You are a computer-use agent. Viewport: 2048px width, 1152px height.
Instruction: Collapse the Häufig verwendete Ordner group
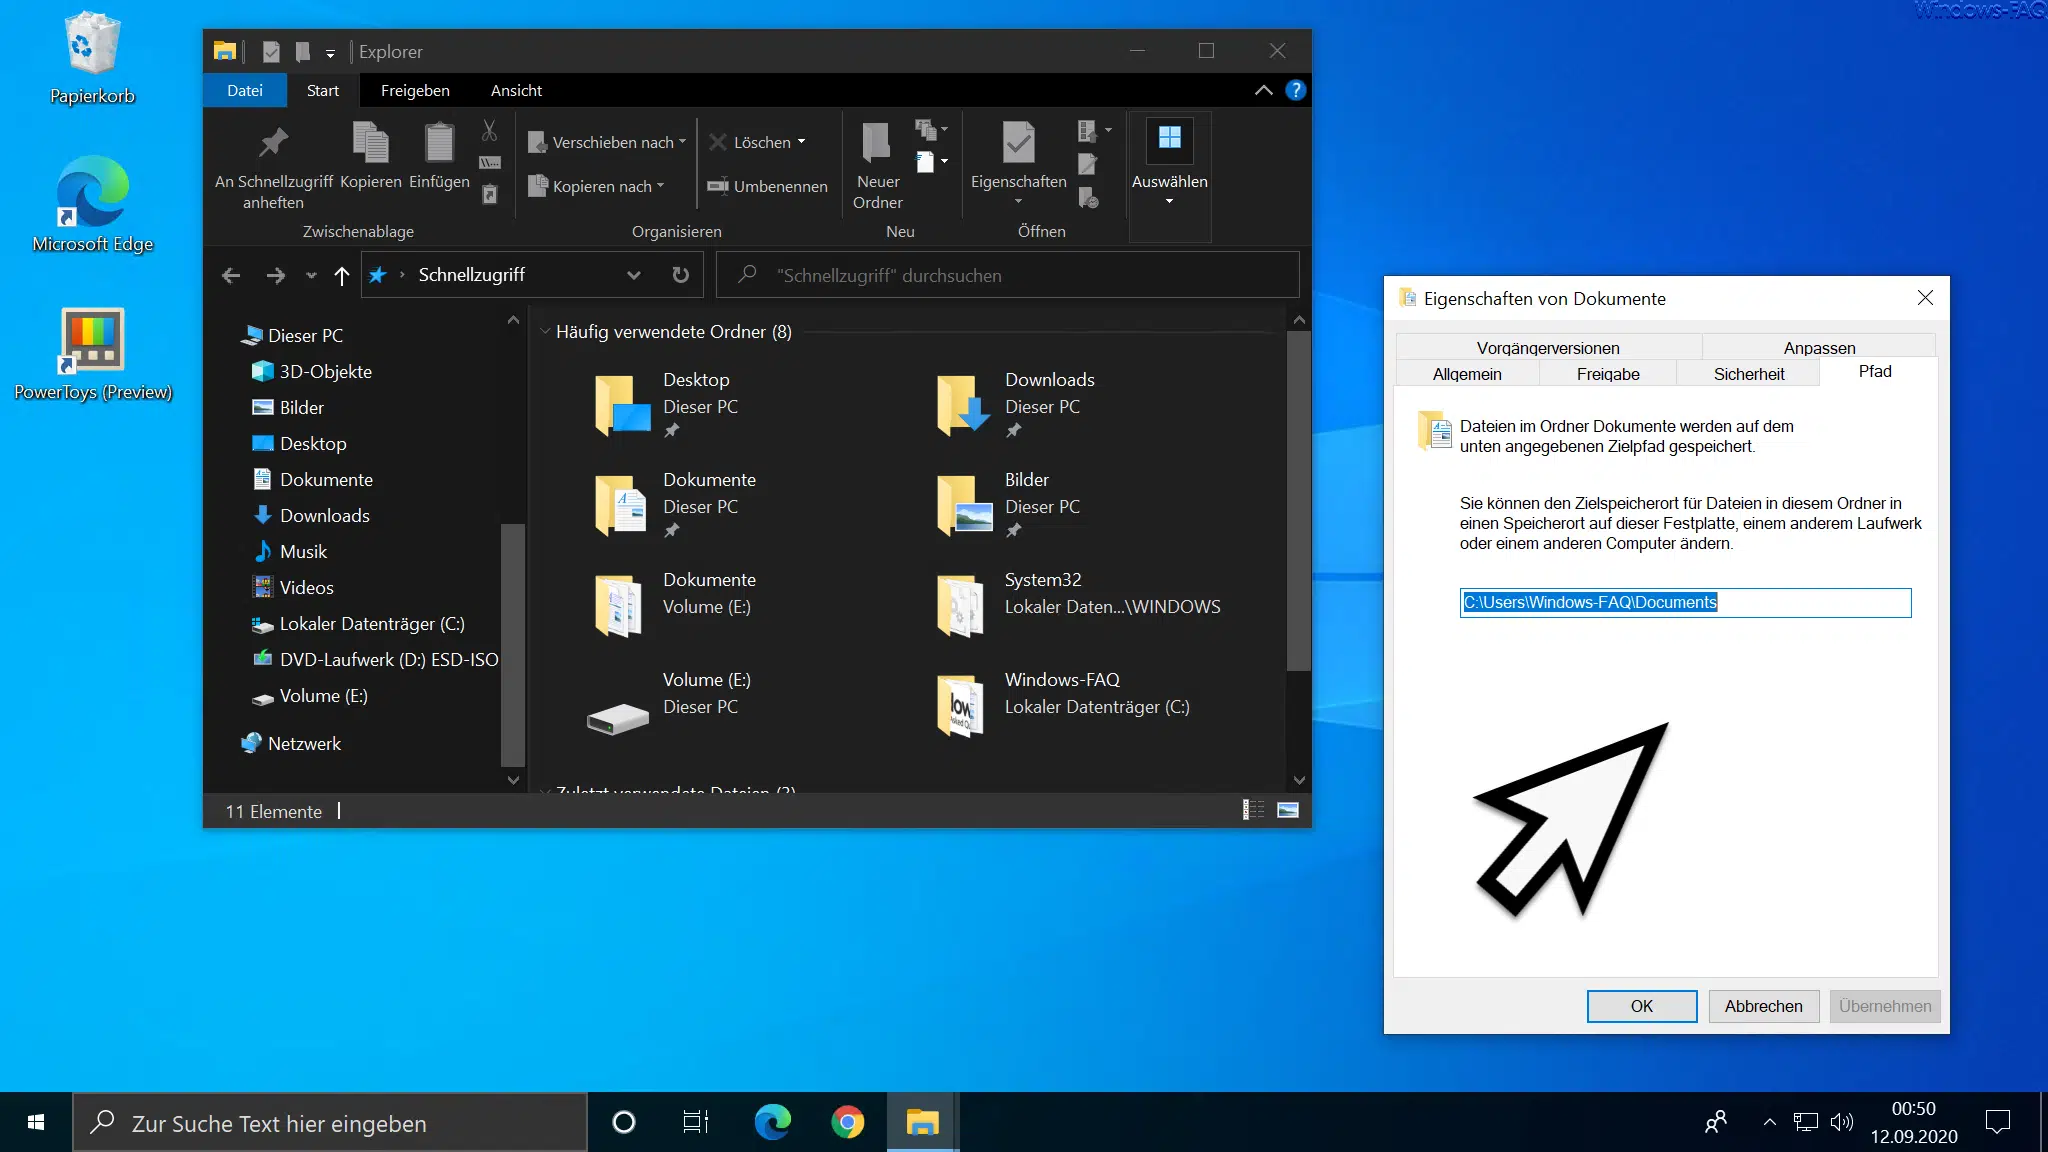(x=546, y=331)
